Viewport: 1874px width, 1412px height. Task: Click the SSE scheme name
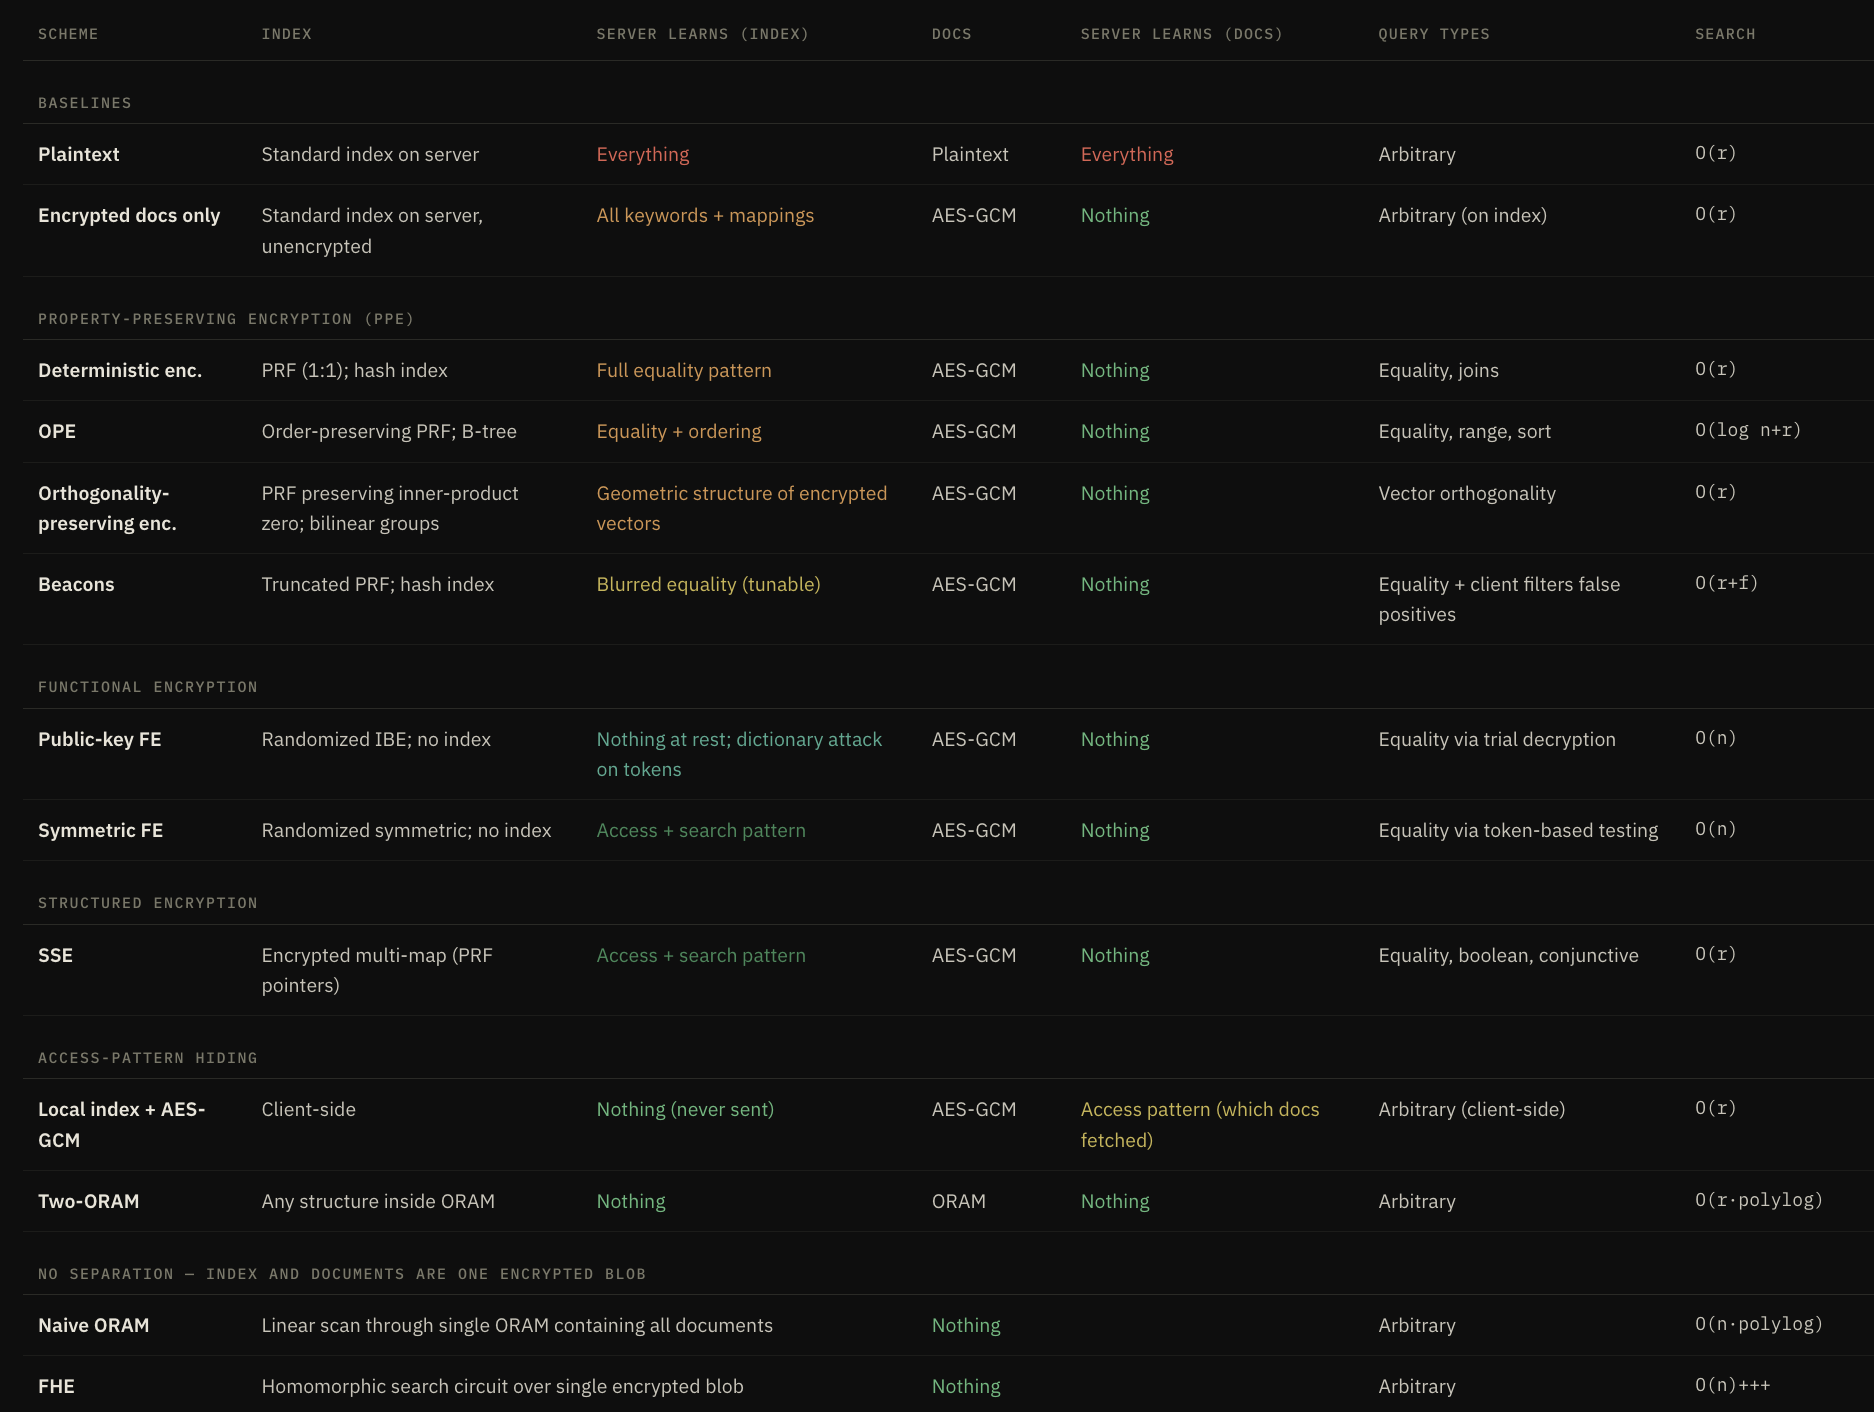coord(55,955)
